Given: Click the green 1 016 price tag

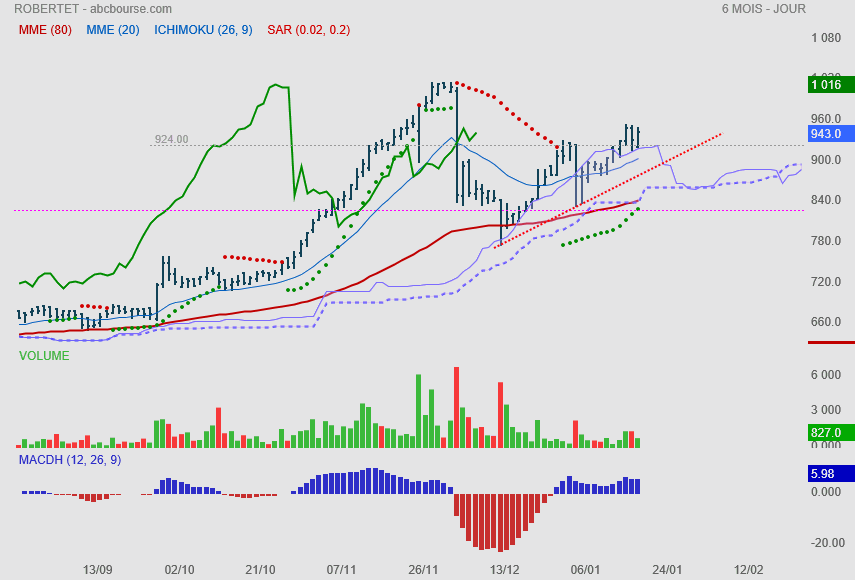Looking at the screenshot, I should pyautogui.click(x=831, y=84).
